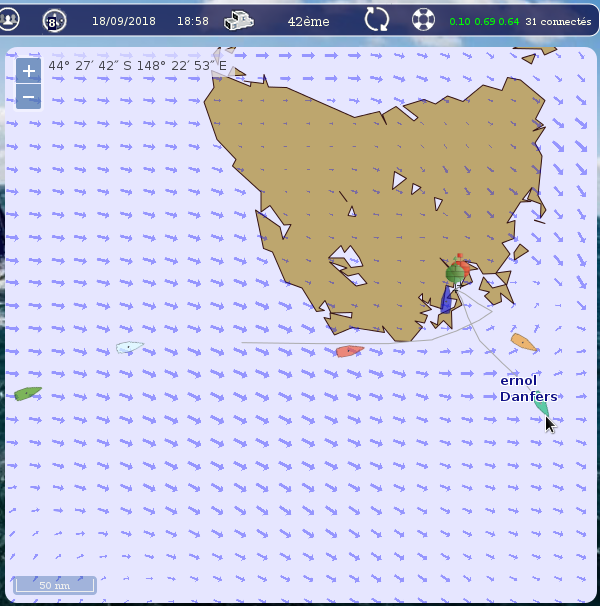The image size is (600, 606).
Task: Open the lifebuoy help icon
Action: click(424, 20)
